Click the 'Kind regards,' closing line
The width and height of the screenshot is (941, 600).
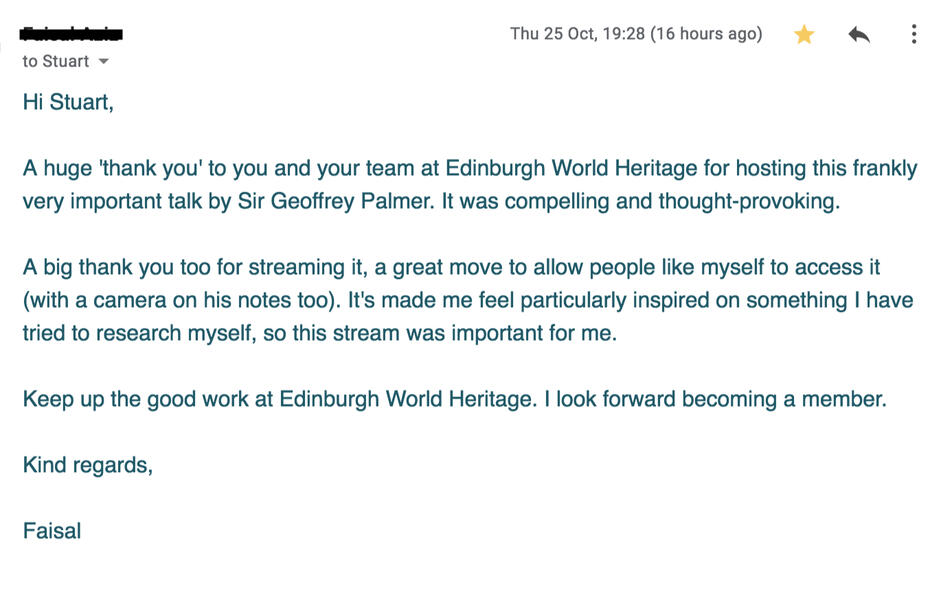(x=88, y=465)
